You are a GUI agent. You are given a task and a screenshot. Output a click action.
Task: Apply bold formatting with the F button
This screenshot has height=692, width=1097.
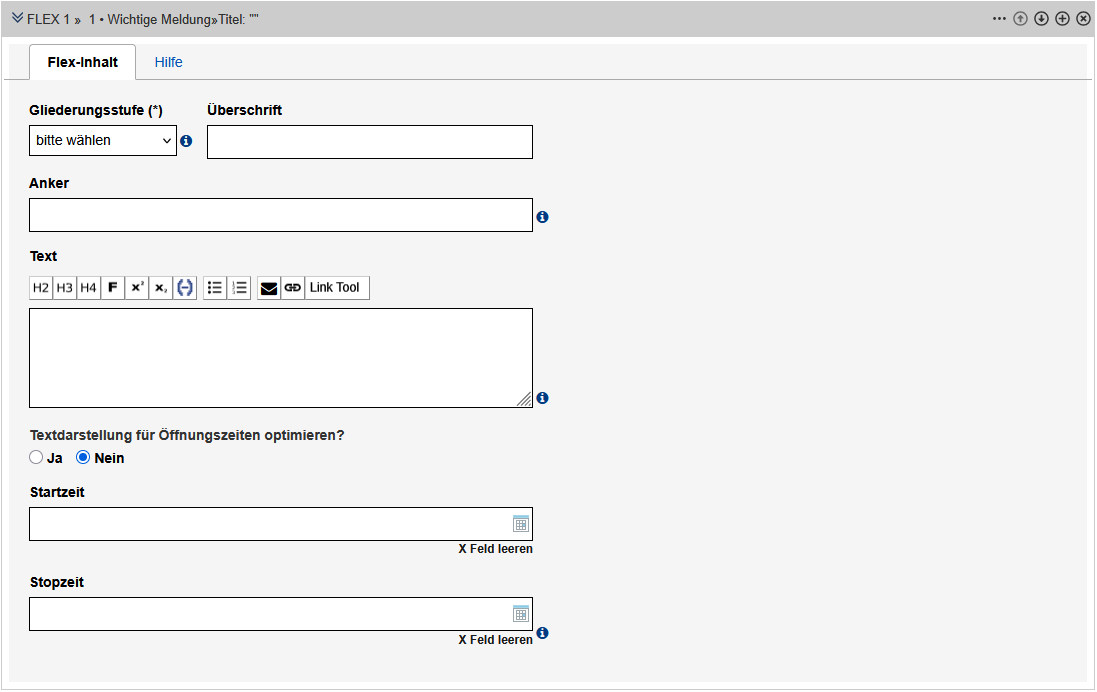click(113, 288)
